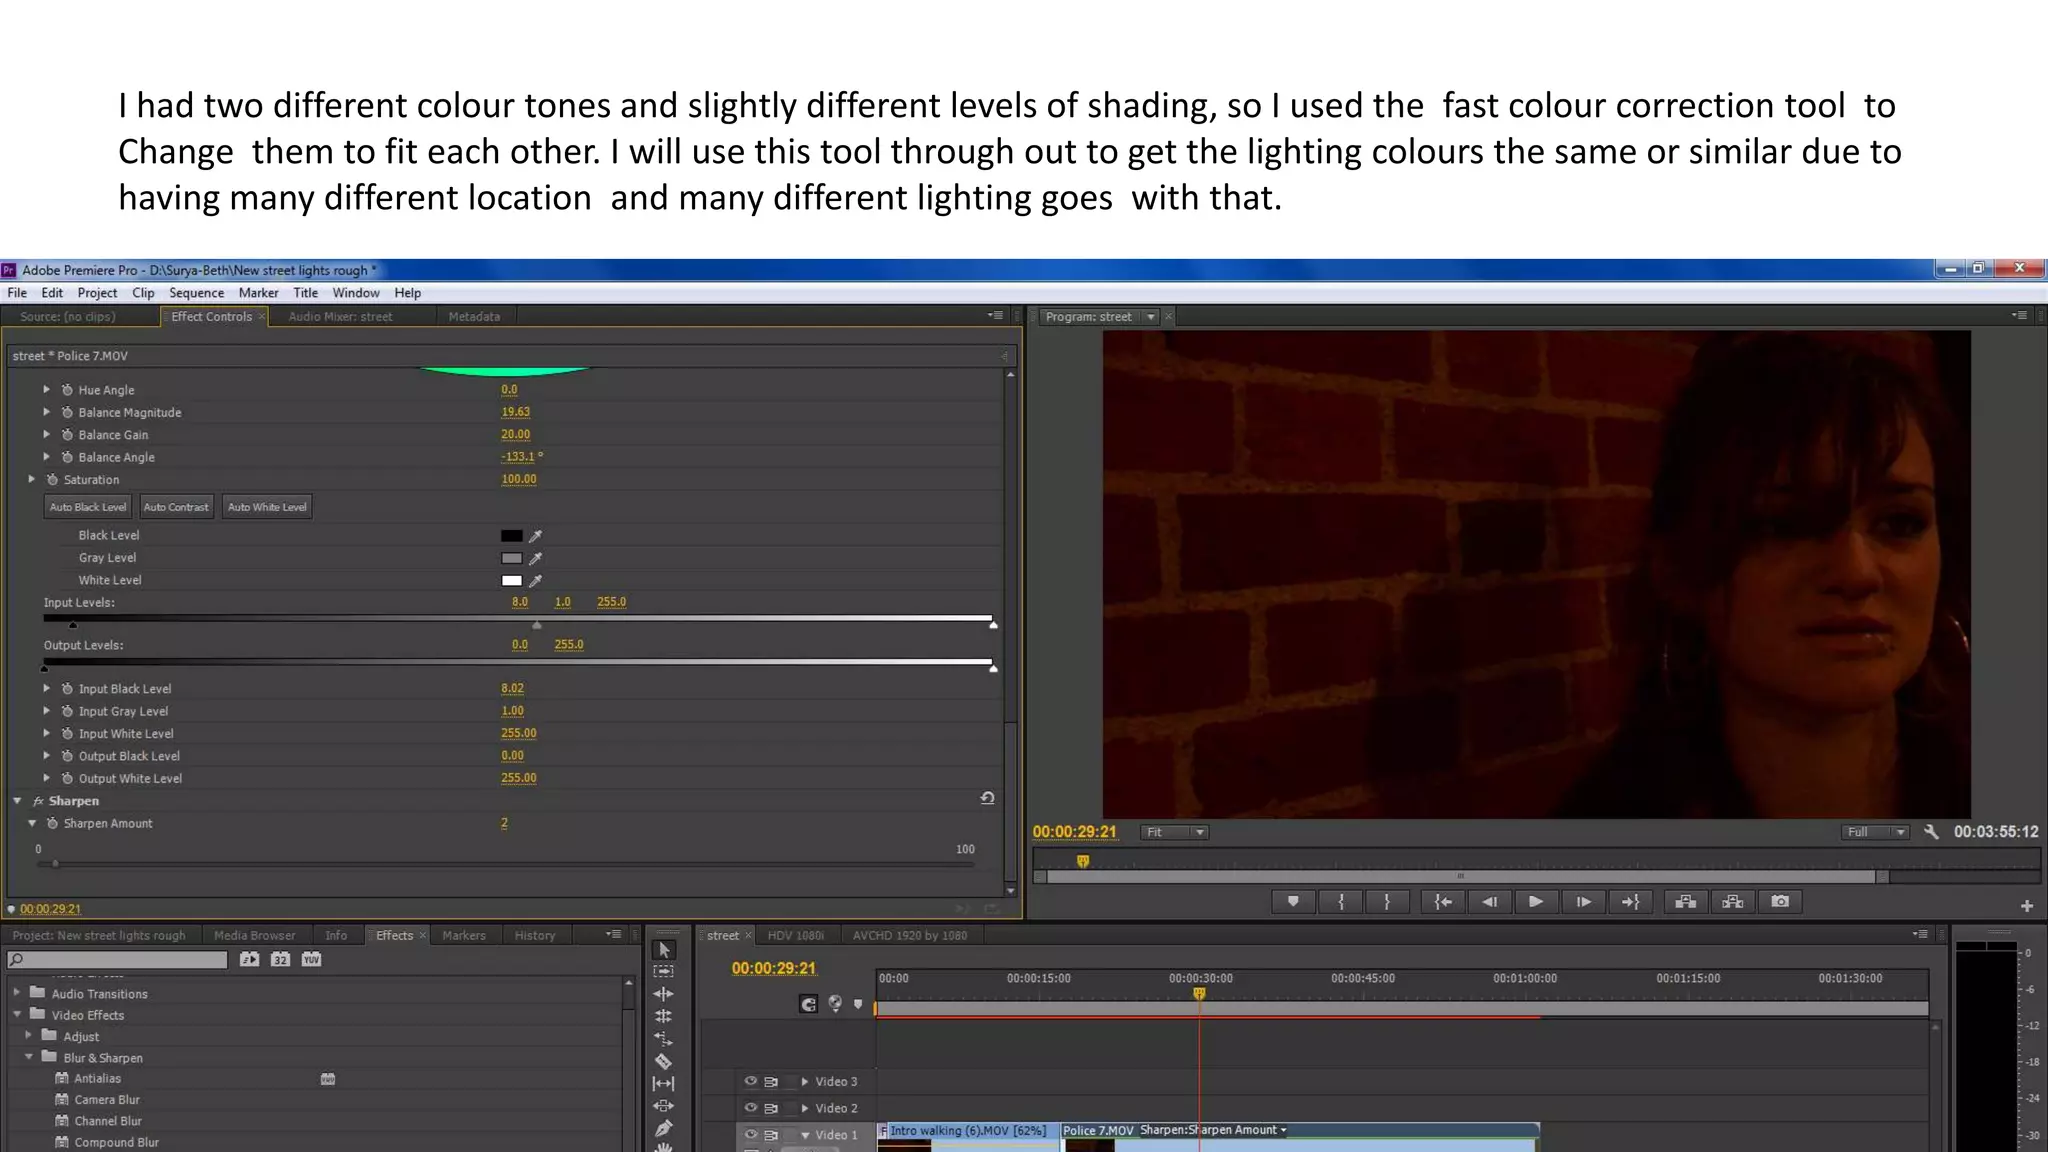Toggle Sync Lock on Video 3
Viewport: 2048px width, 1152px height.
click(x=771, y=1082)
